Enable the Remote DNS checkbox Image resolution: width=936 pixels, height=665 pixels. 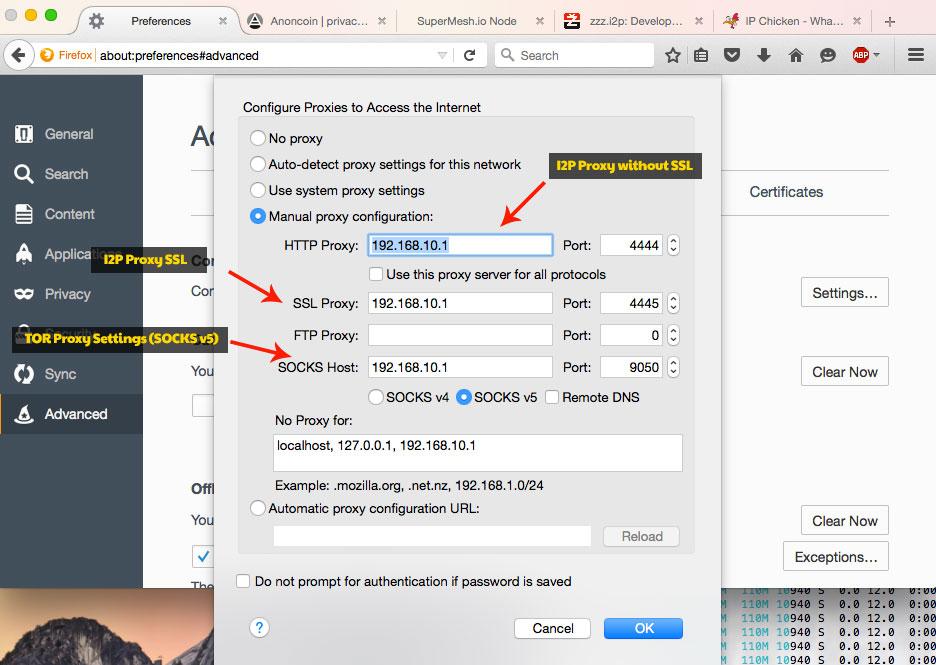[x=552, y=398]
